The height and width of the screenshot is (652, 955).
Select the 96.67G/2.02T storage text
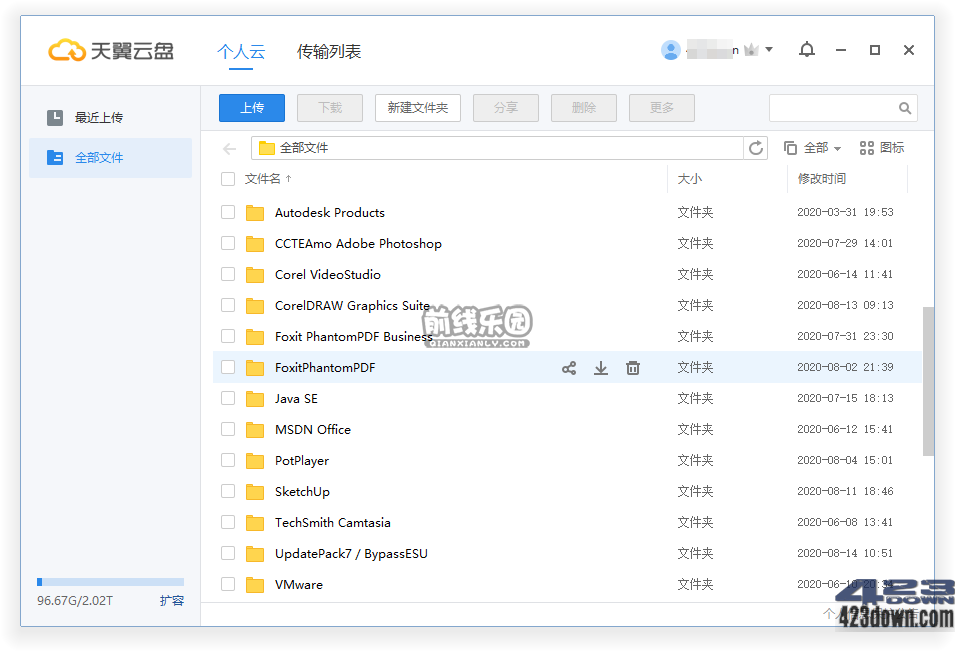tap(75, 601)
